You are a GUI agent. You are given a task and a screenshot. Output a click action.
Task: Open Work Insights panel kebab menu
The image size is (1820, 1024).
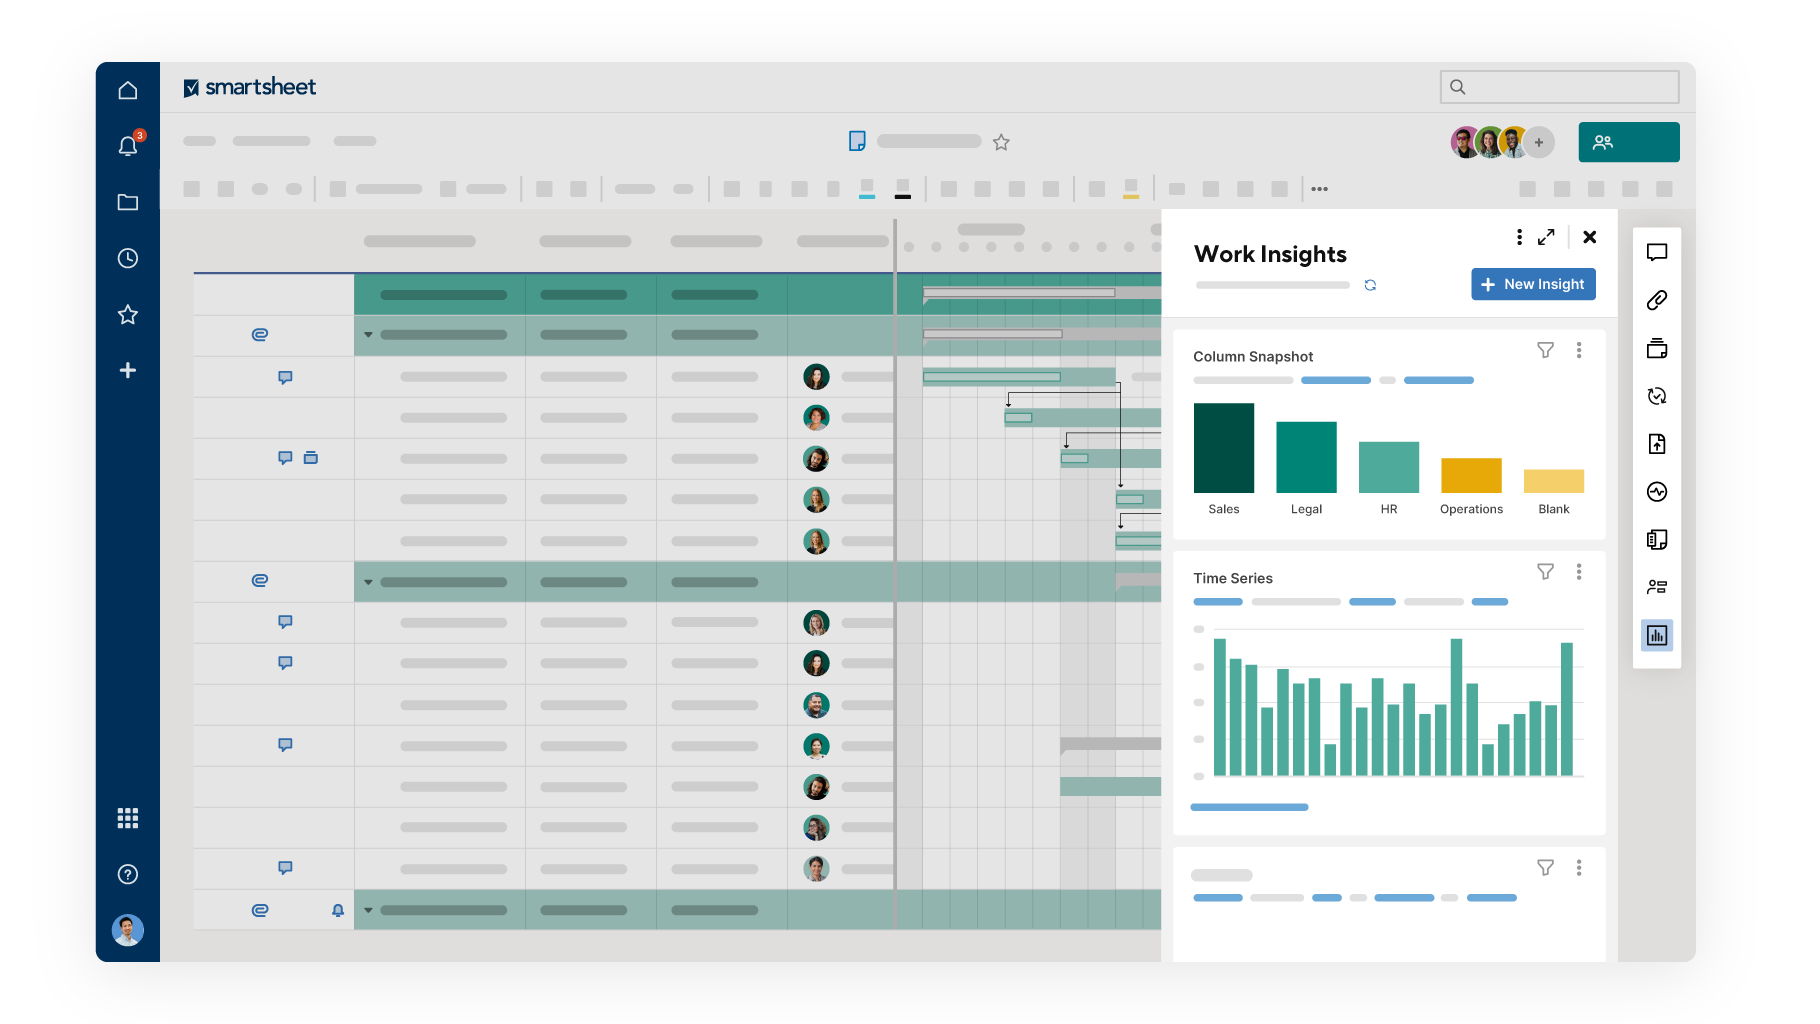coord(1519,237)
